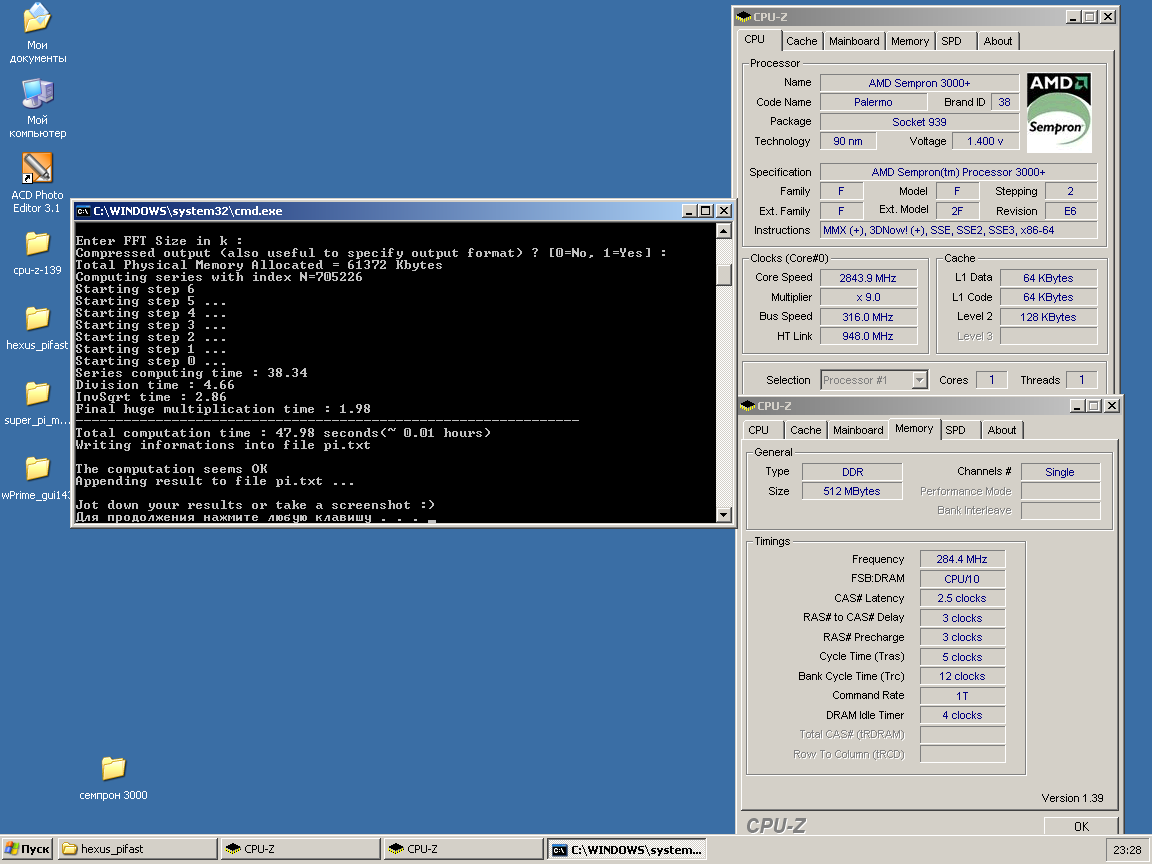Maximize the cmd.exe window
The height and width of the screenshot is (864, 1152).
pos(706,211)
